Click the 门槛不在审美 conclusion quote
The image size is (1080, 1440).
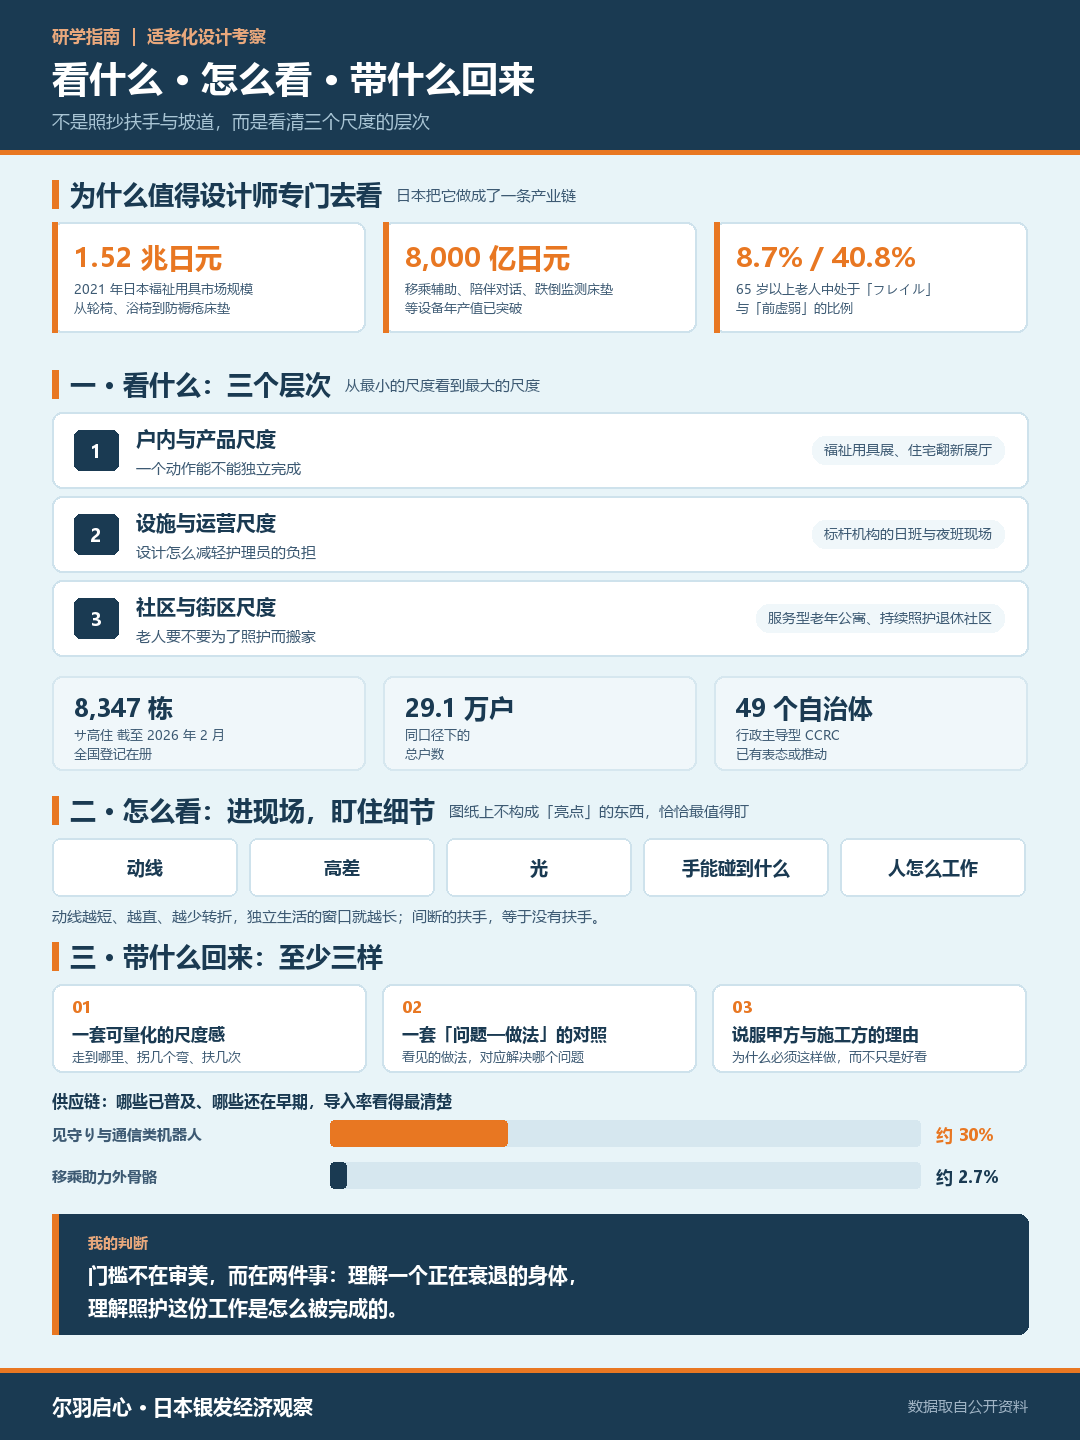click(x=333, y=1292)
